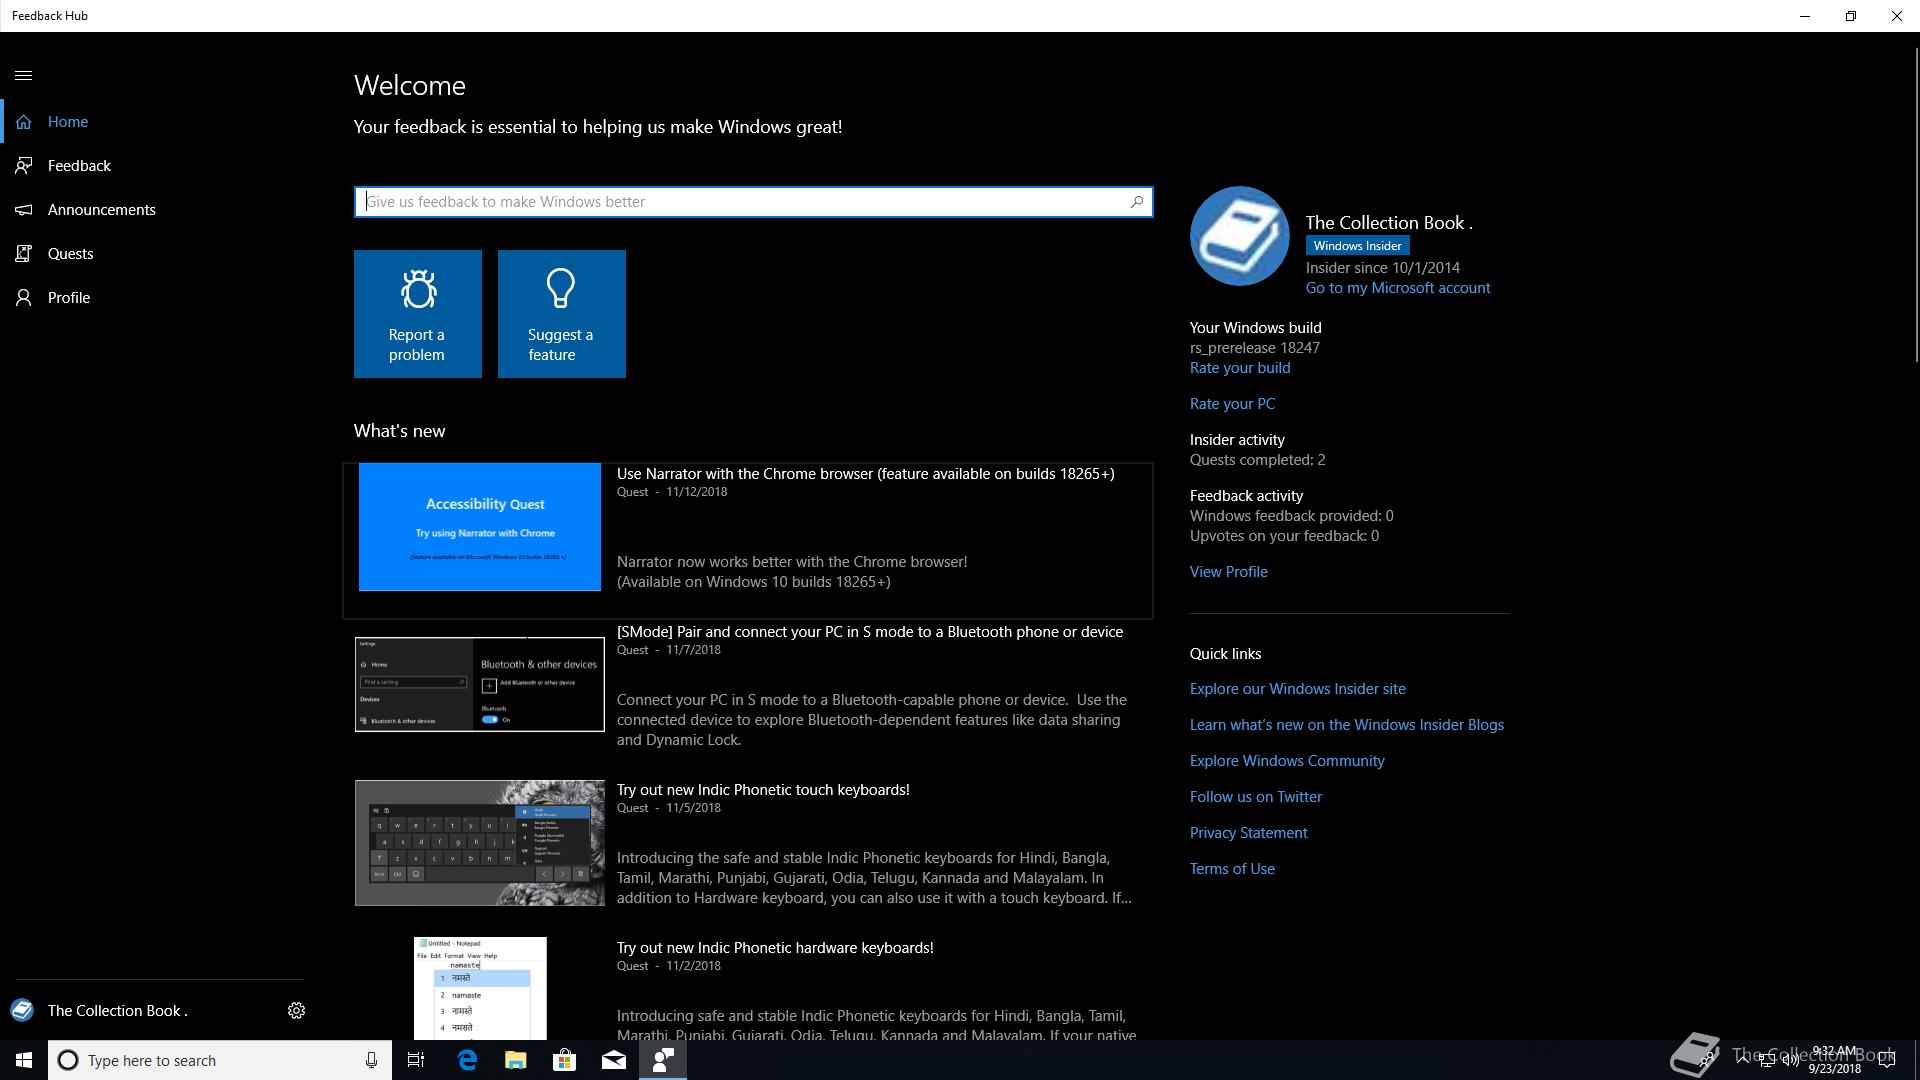Click Rate your build link
The height and width of the screenshot is (1080, 1920).
pos(1240,368)
